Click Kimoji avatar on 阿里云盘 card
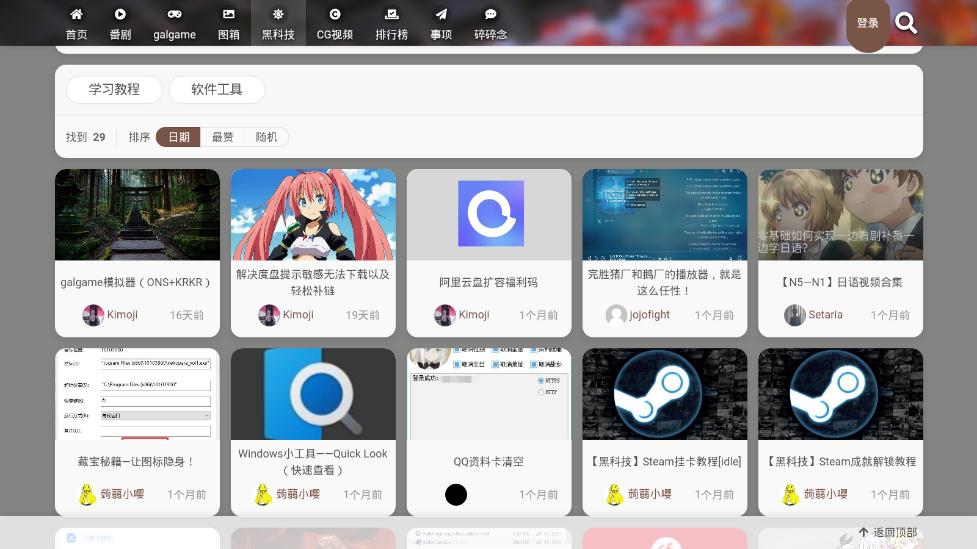Image resolution: width=977 pixels, height=549 pixels. coord(445,315)
